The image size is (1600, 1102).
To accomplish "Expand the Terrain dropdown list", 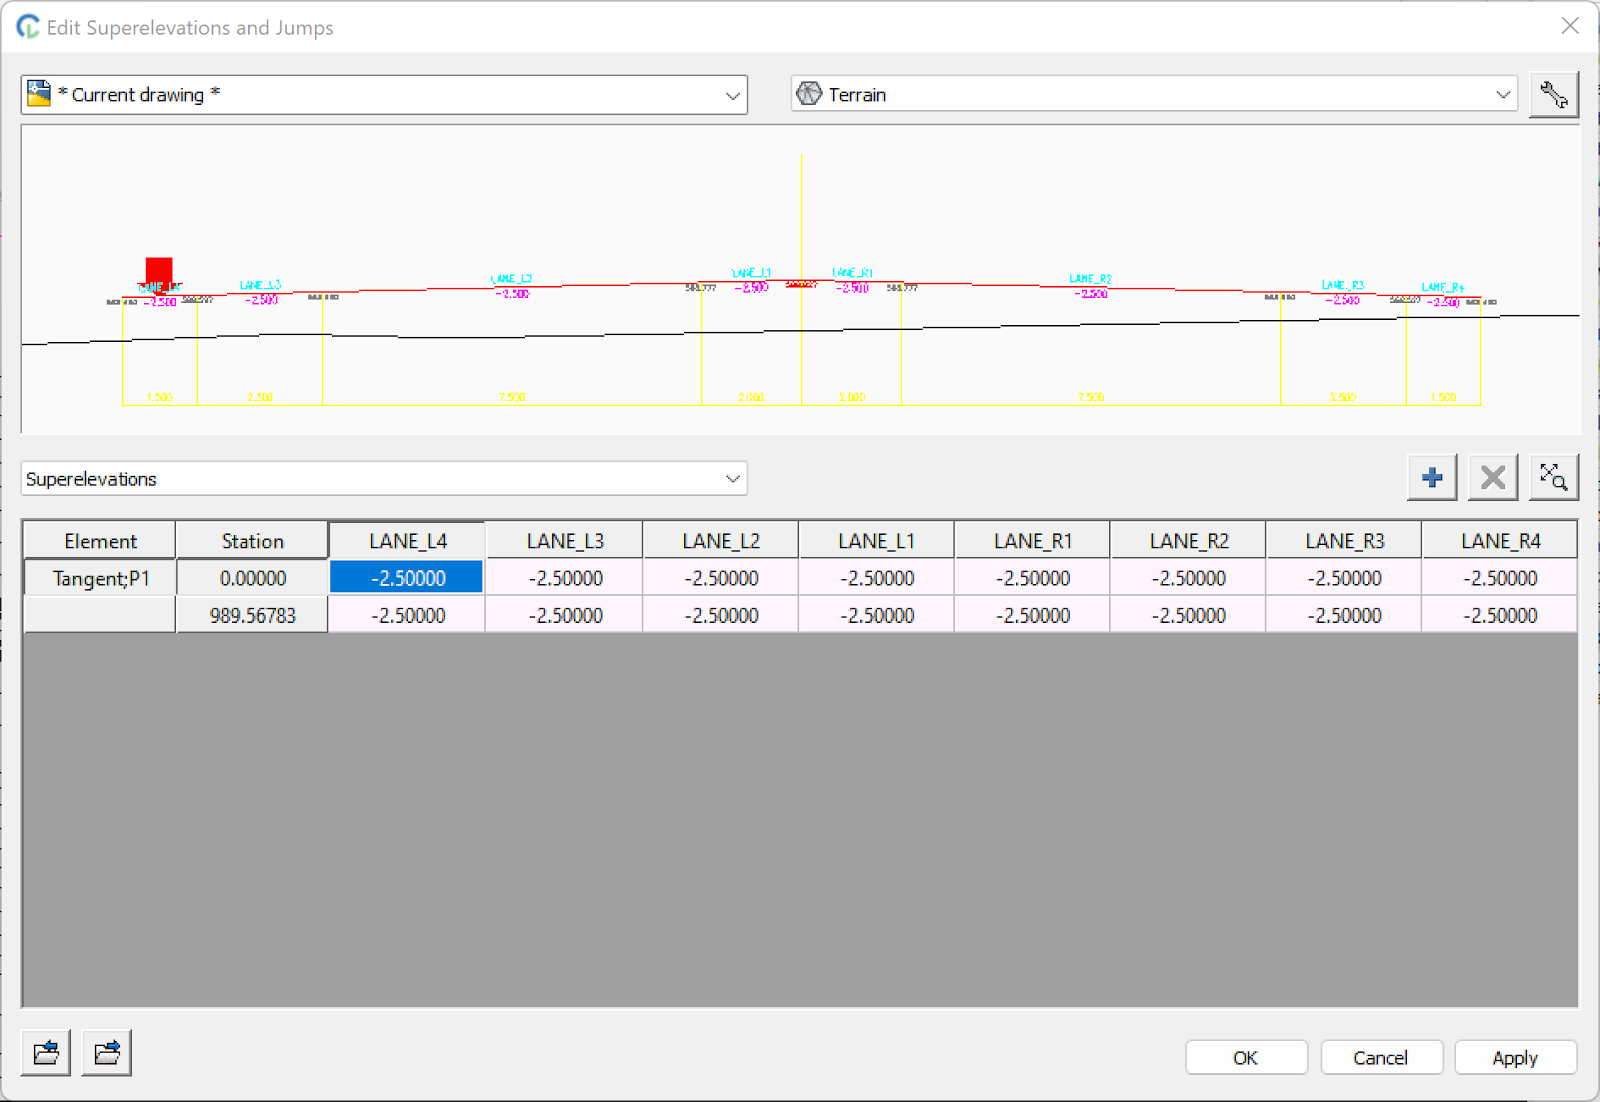I will (x=1502, y=95).
